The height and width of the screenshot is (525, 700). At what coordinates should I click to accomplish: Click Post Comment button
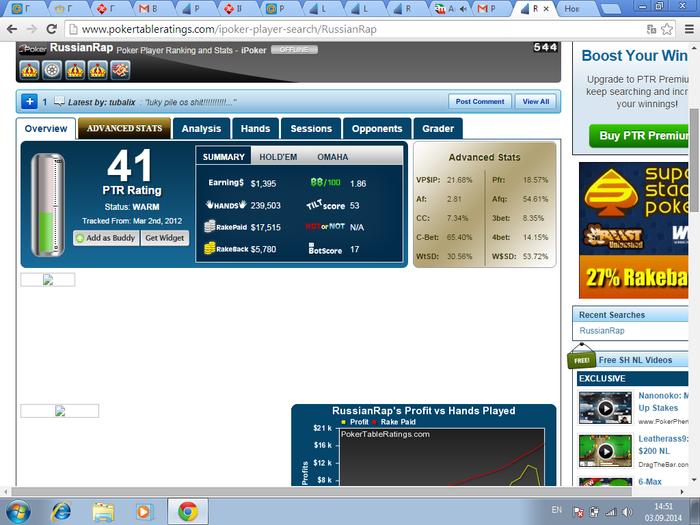pyautogui.click(x=480, y=101)
